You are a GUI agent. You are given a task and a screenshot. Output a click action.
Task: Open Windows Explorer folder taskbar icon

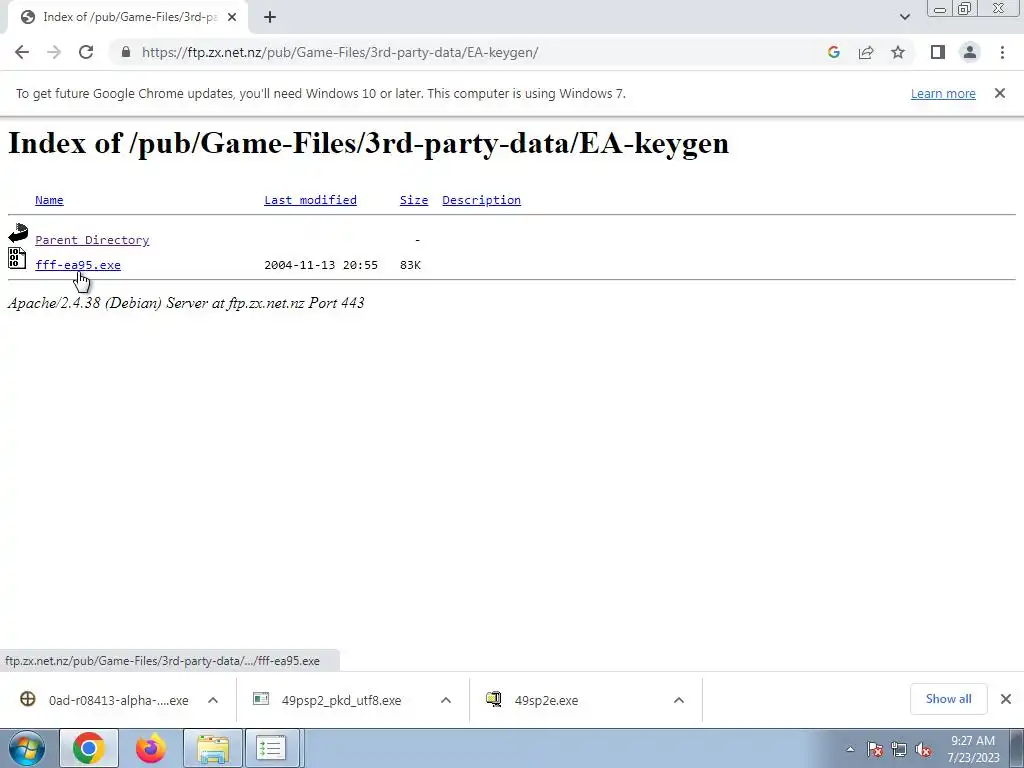(x=213, y=748)
